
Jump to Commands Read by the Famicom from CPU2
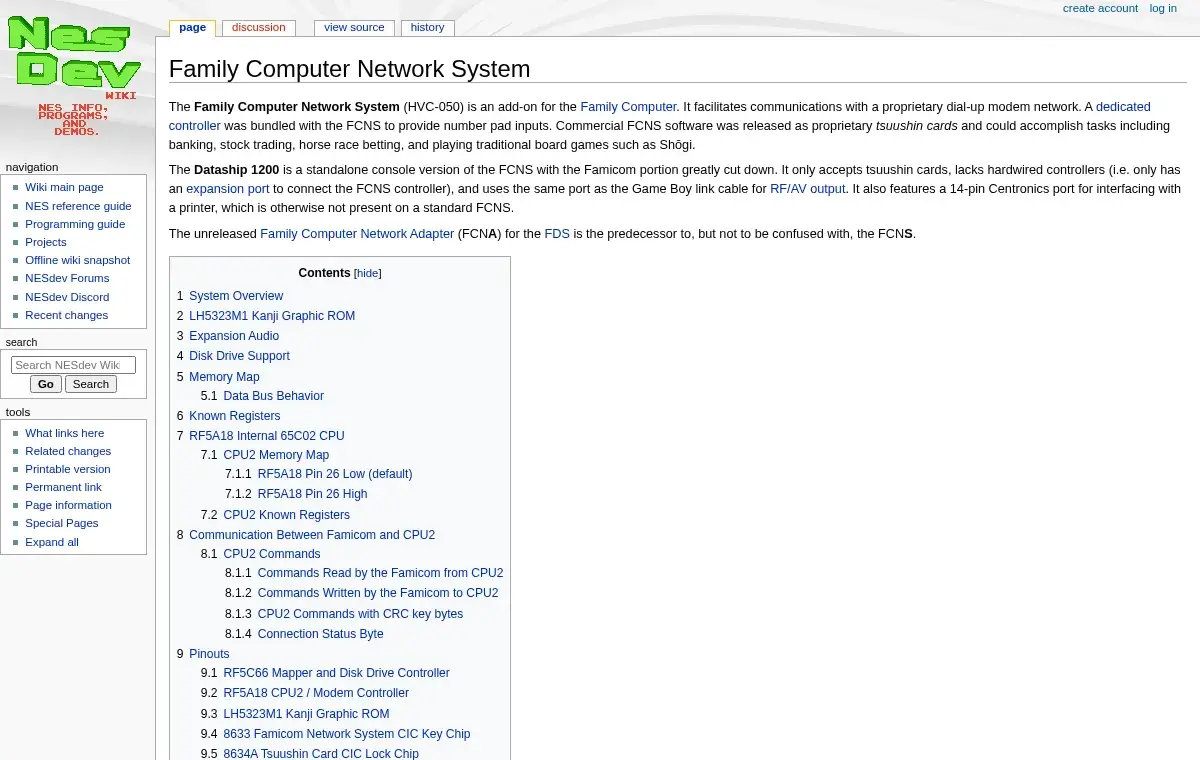click(380, 573)
